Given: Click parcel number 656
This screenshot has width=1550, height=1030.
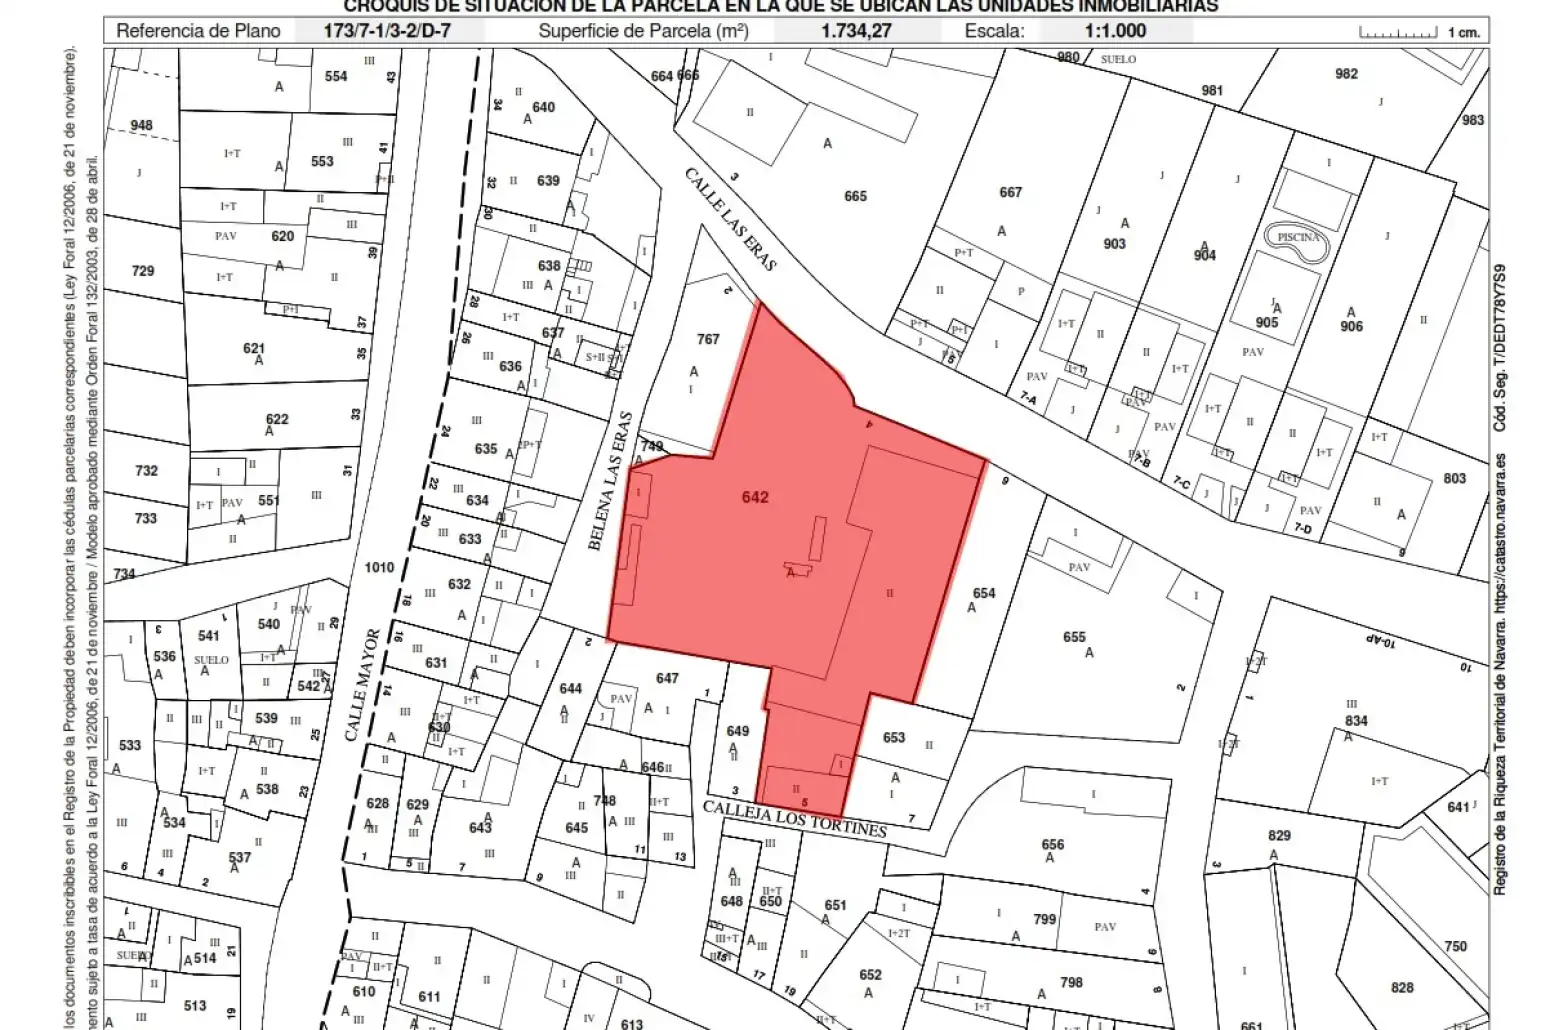Looking at the screenshot, I should [1052, 844].
